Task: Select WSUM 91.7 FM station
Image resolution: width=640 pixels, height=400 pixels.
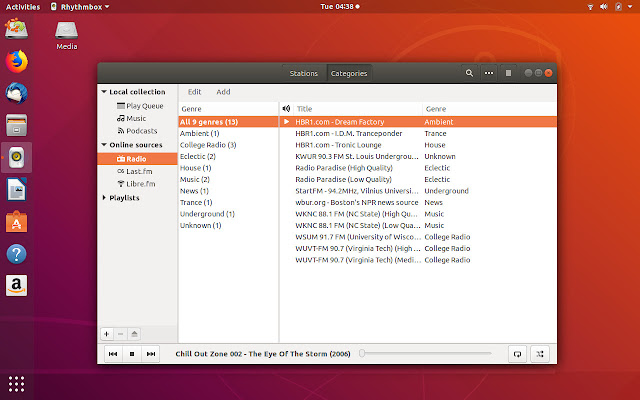Action: pyautogui.click(x=418, y=237)
